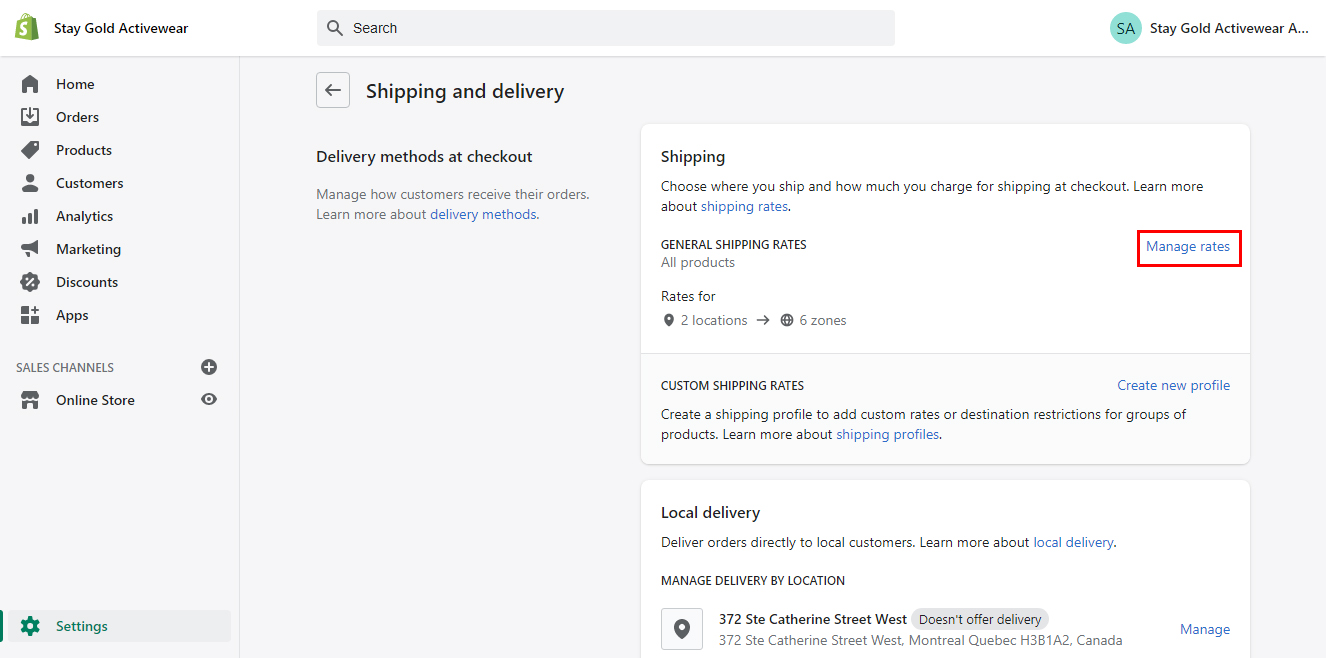Screen dimensions: 1326x658
Task: Click the Marketing megaphone icon
Action: tap(30, 249)
